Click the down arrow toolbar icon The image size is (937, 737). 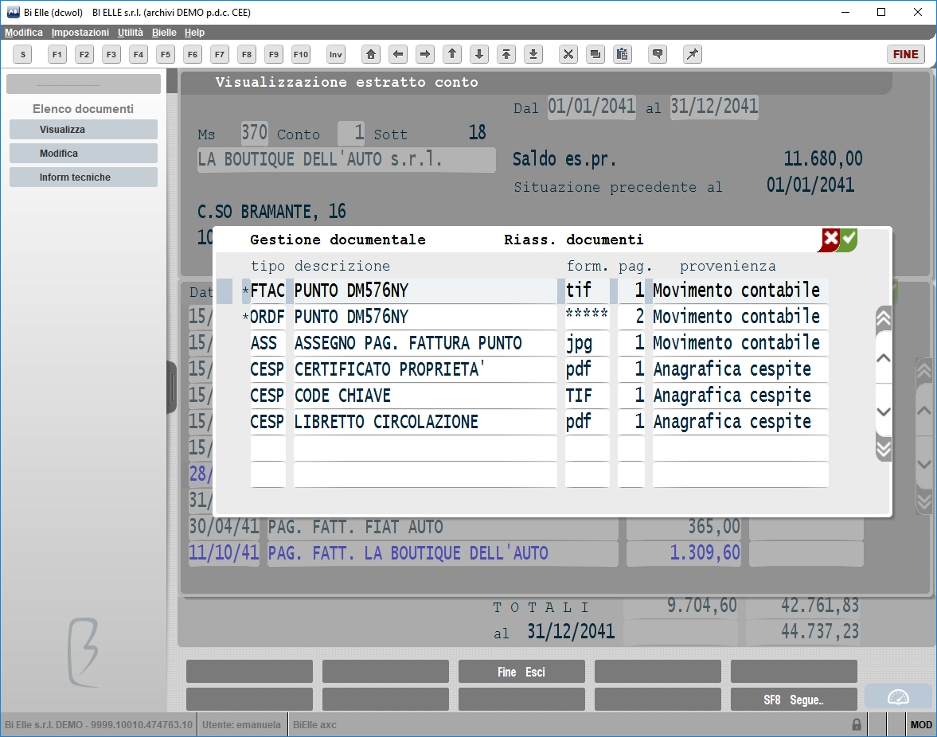479,54
